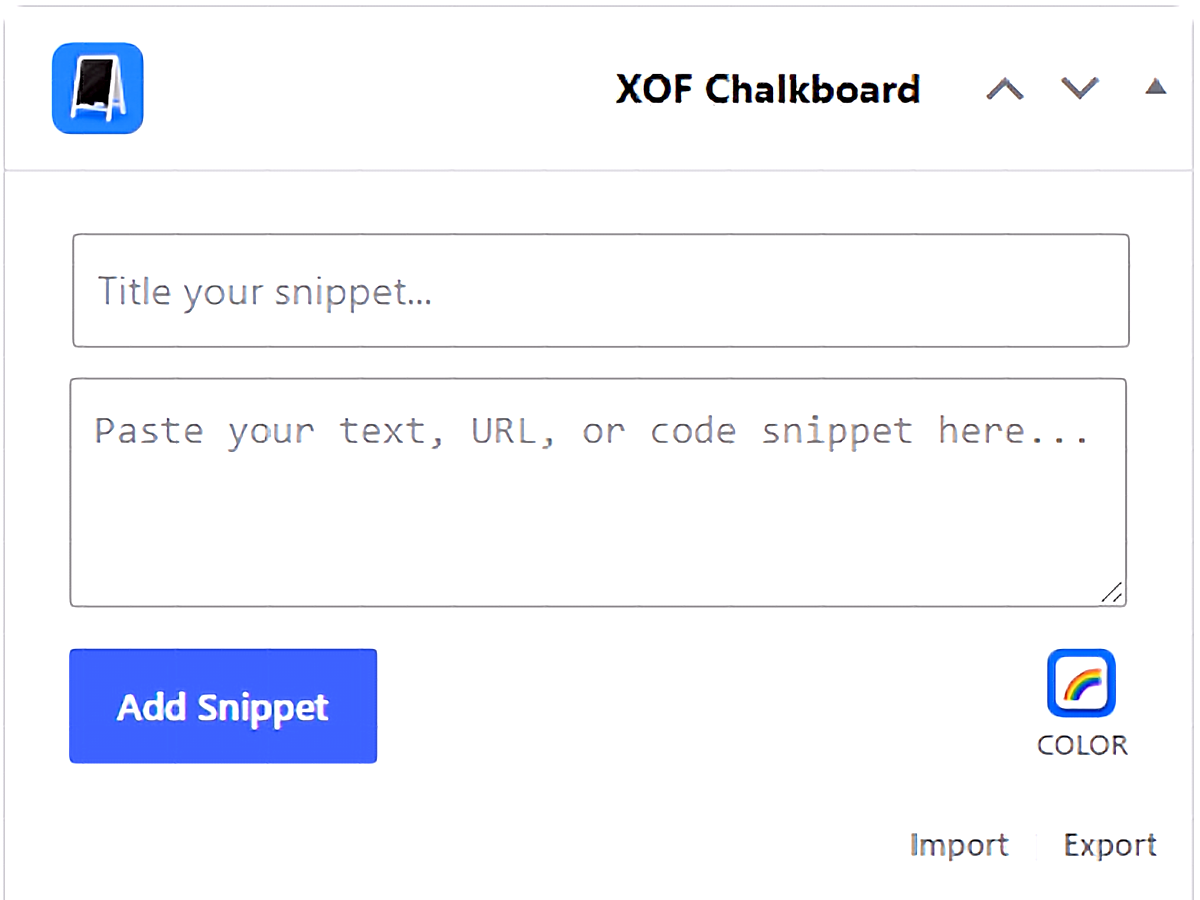The height and width of the screenshot is (900, 1200).
Task: Open the Export link
Action: tap(1110, 845)
